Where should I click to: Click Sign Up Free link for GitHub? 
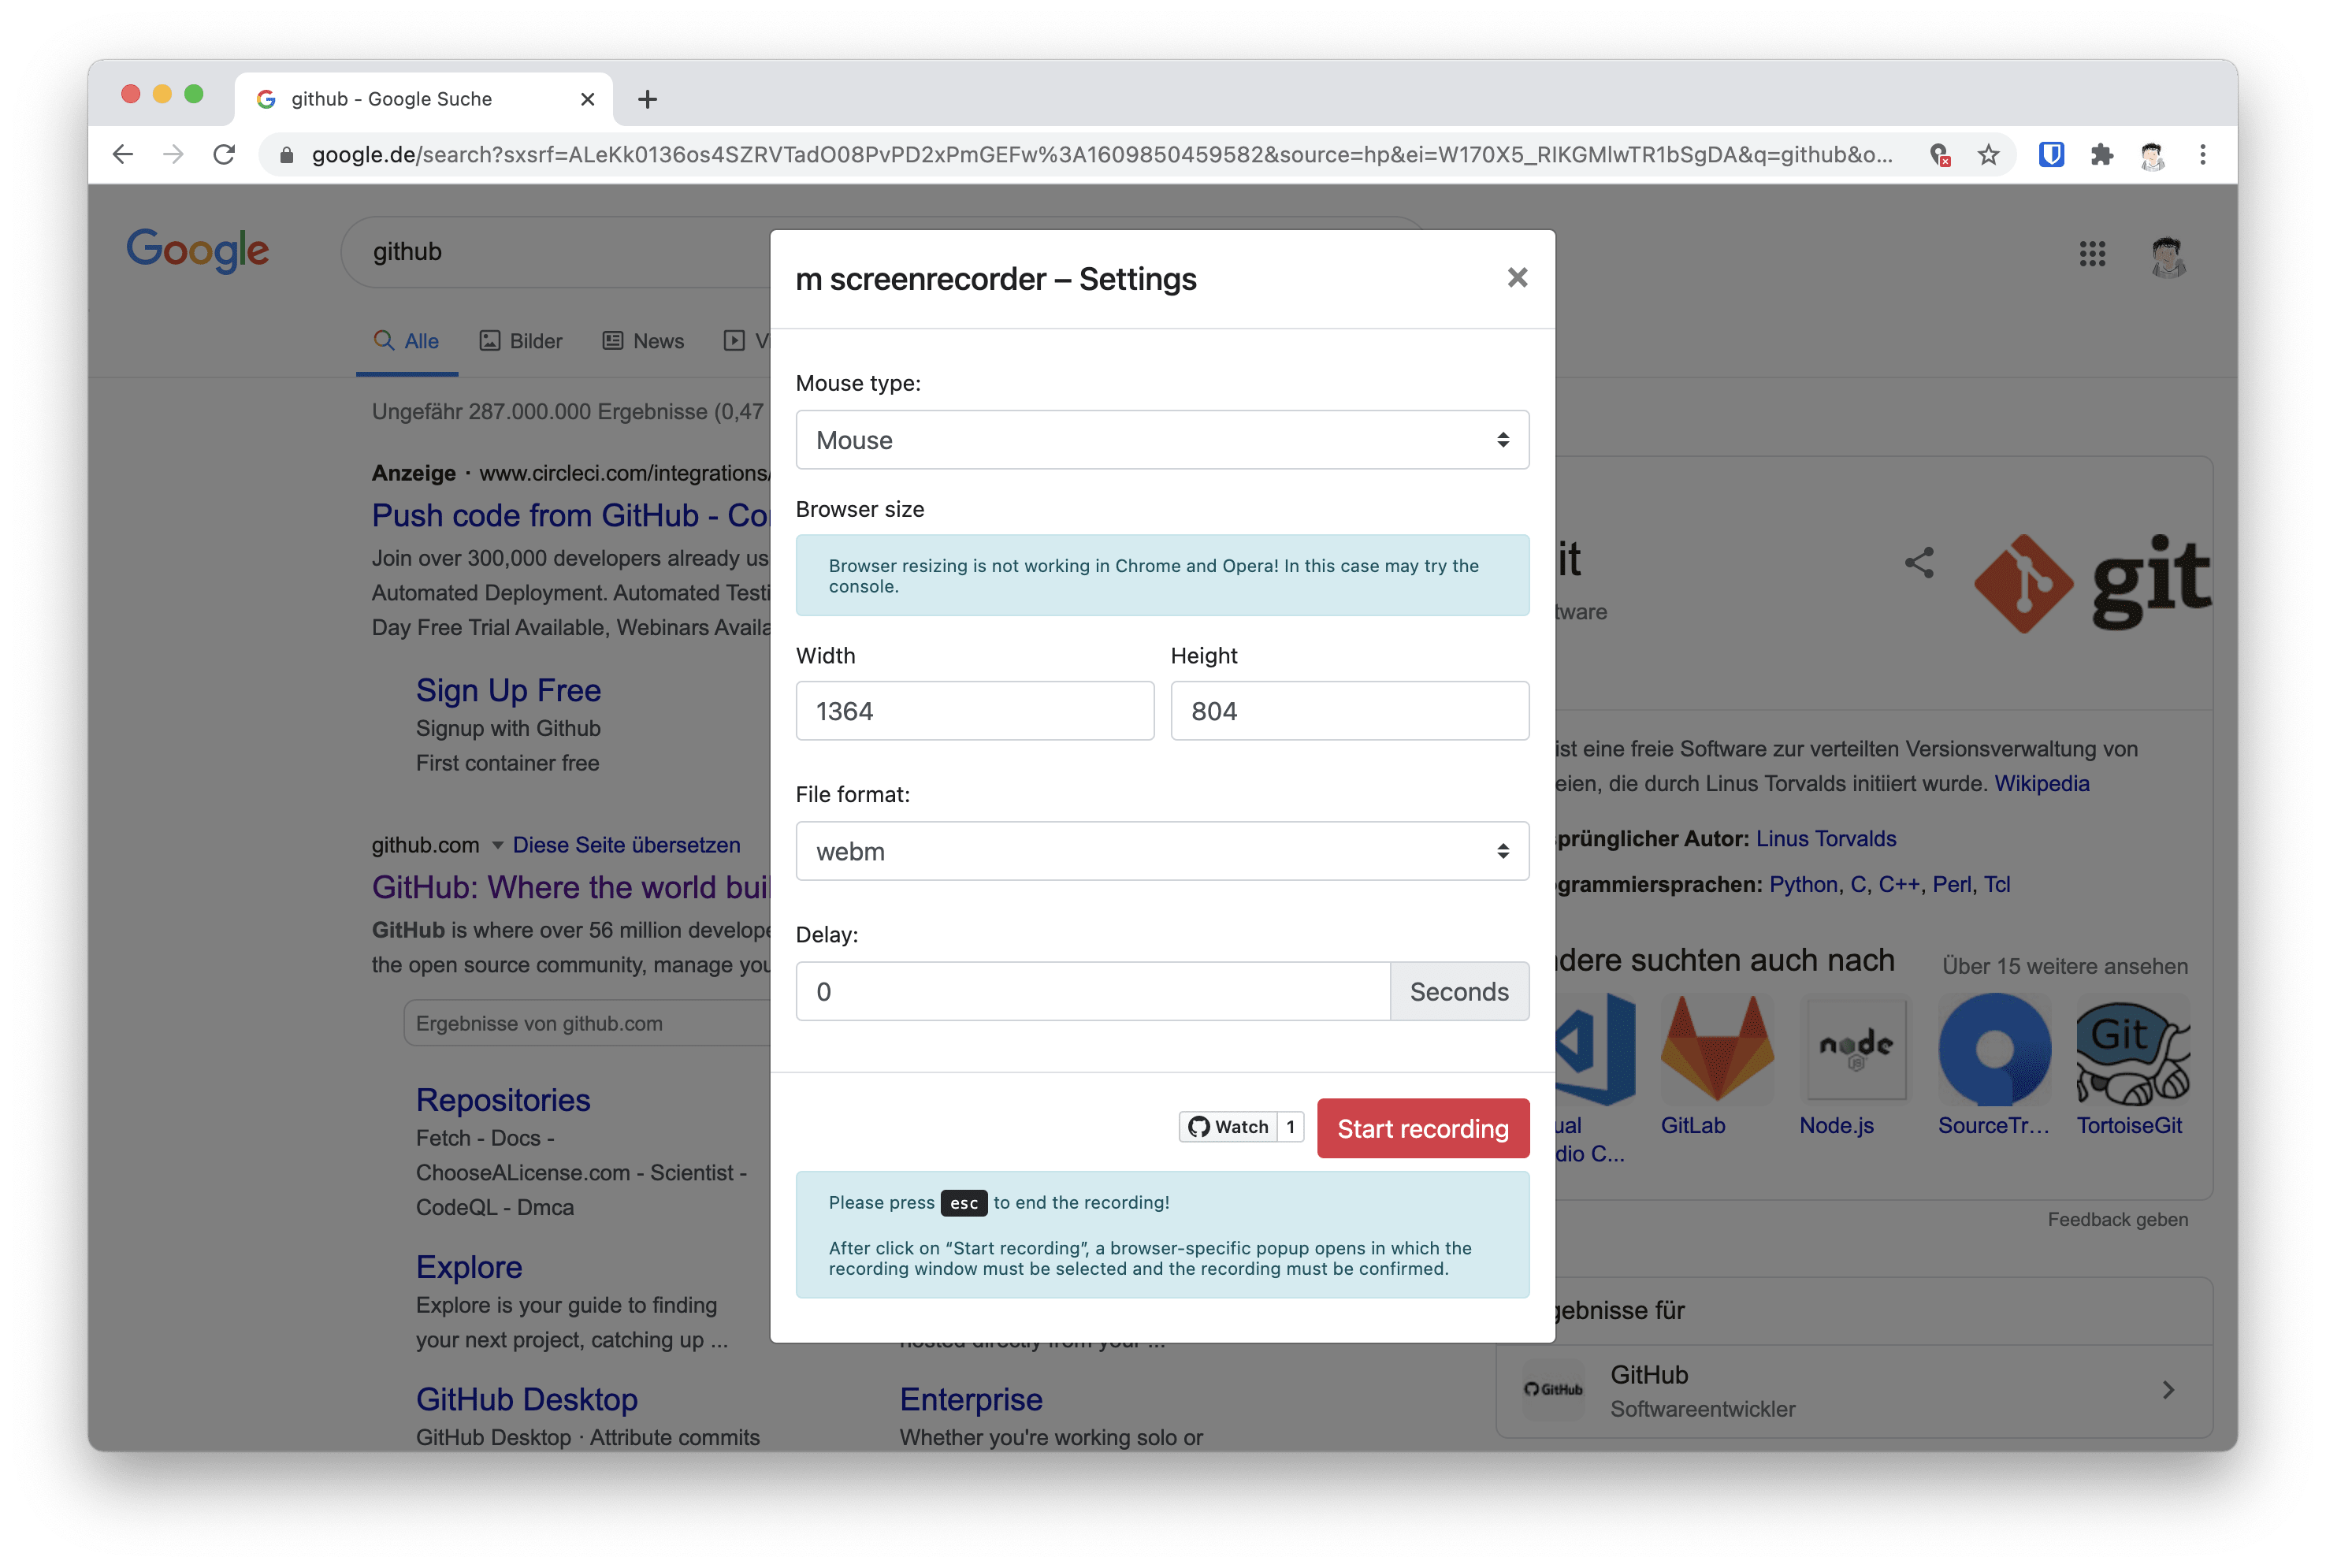click(x=507, y=686)
